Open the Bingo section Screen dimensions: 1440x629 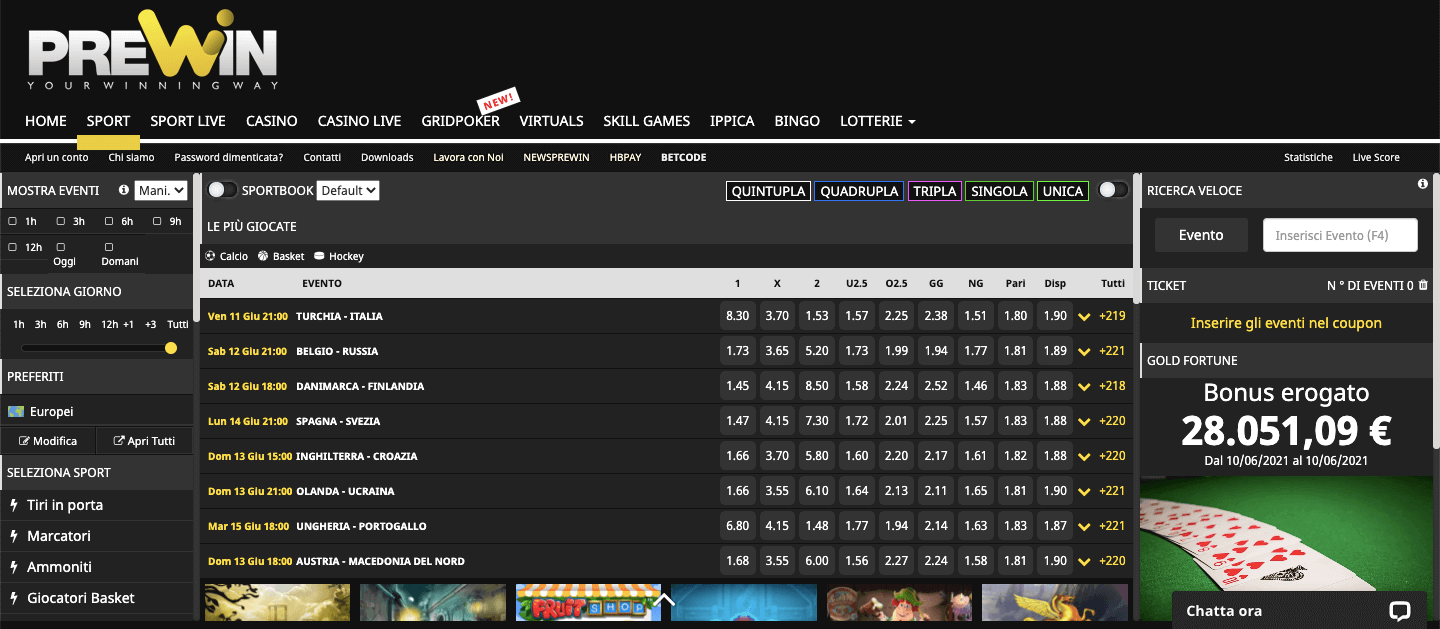tap(797, 121)
